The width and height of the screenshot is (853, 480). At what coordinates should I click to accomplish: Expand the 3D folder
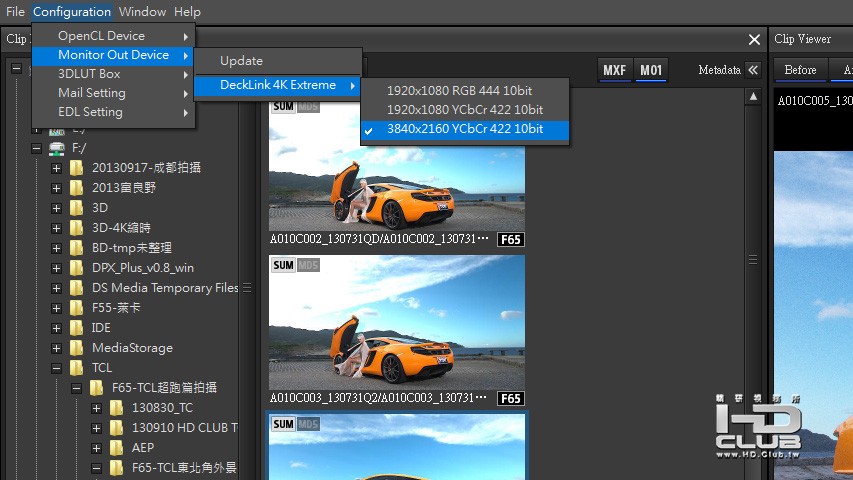pos(57,208)
